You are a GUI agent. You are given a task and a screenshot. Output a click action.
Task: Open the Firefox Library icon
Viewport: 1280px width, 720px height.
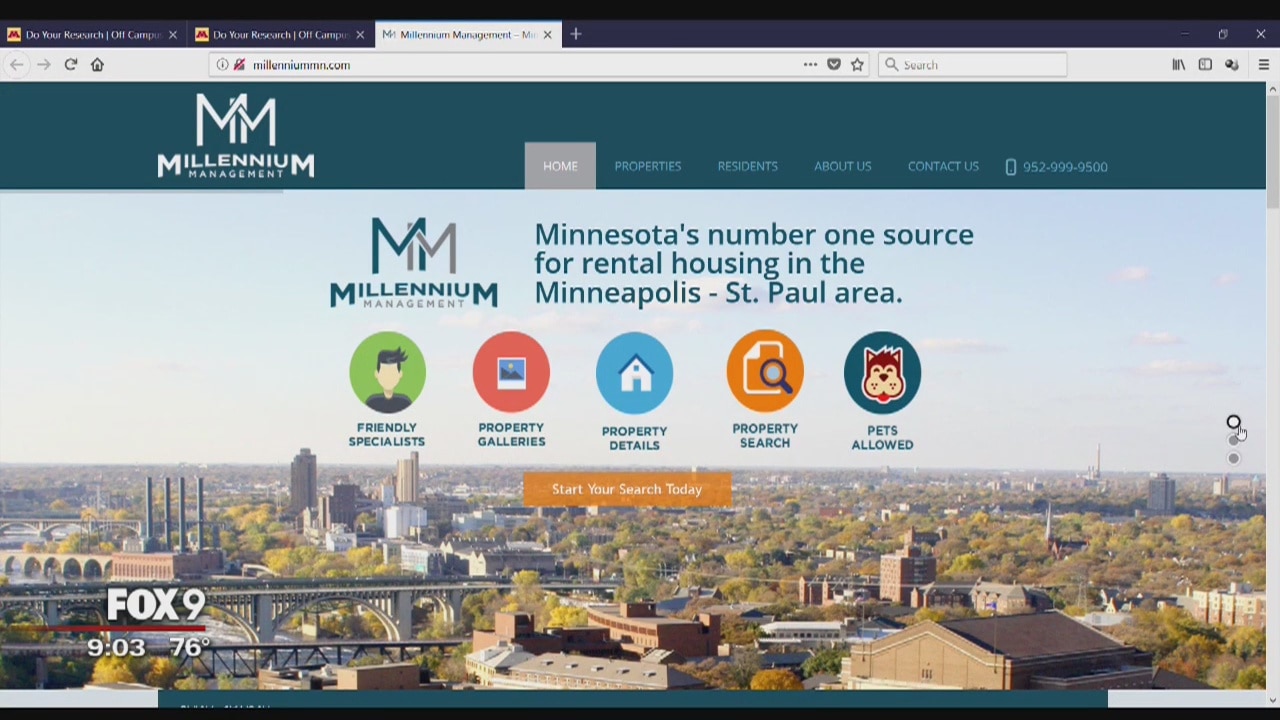pos(1179,64)
